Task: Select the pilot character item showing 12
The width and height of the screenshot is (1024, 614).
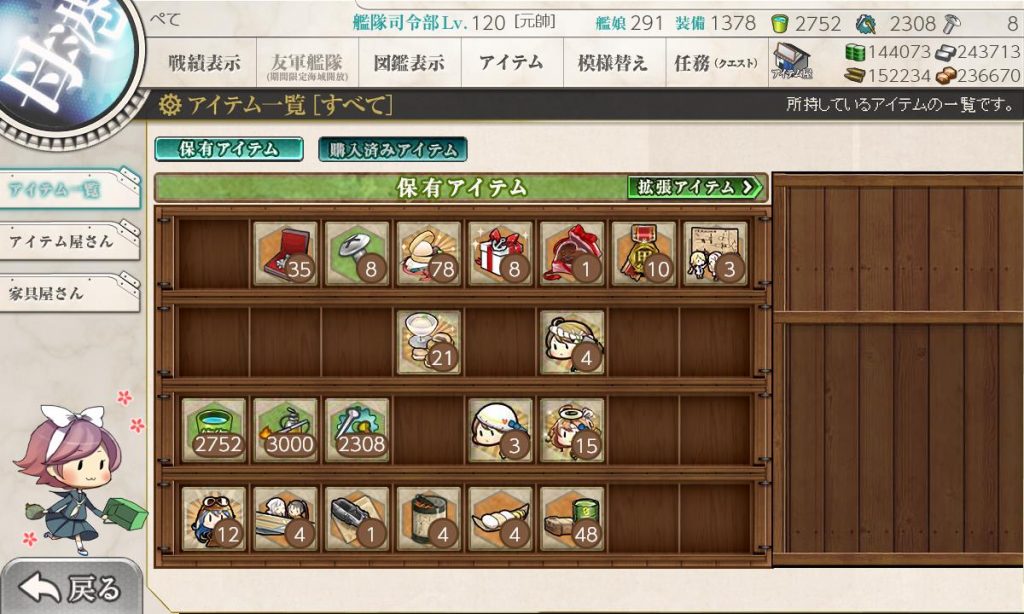Action: (214, 519)
